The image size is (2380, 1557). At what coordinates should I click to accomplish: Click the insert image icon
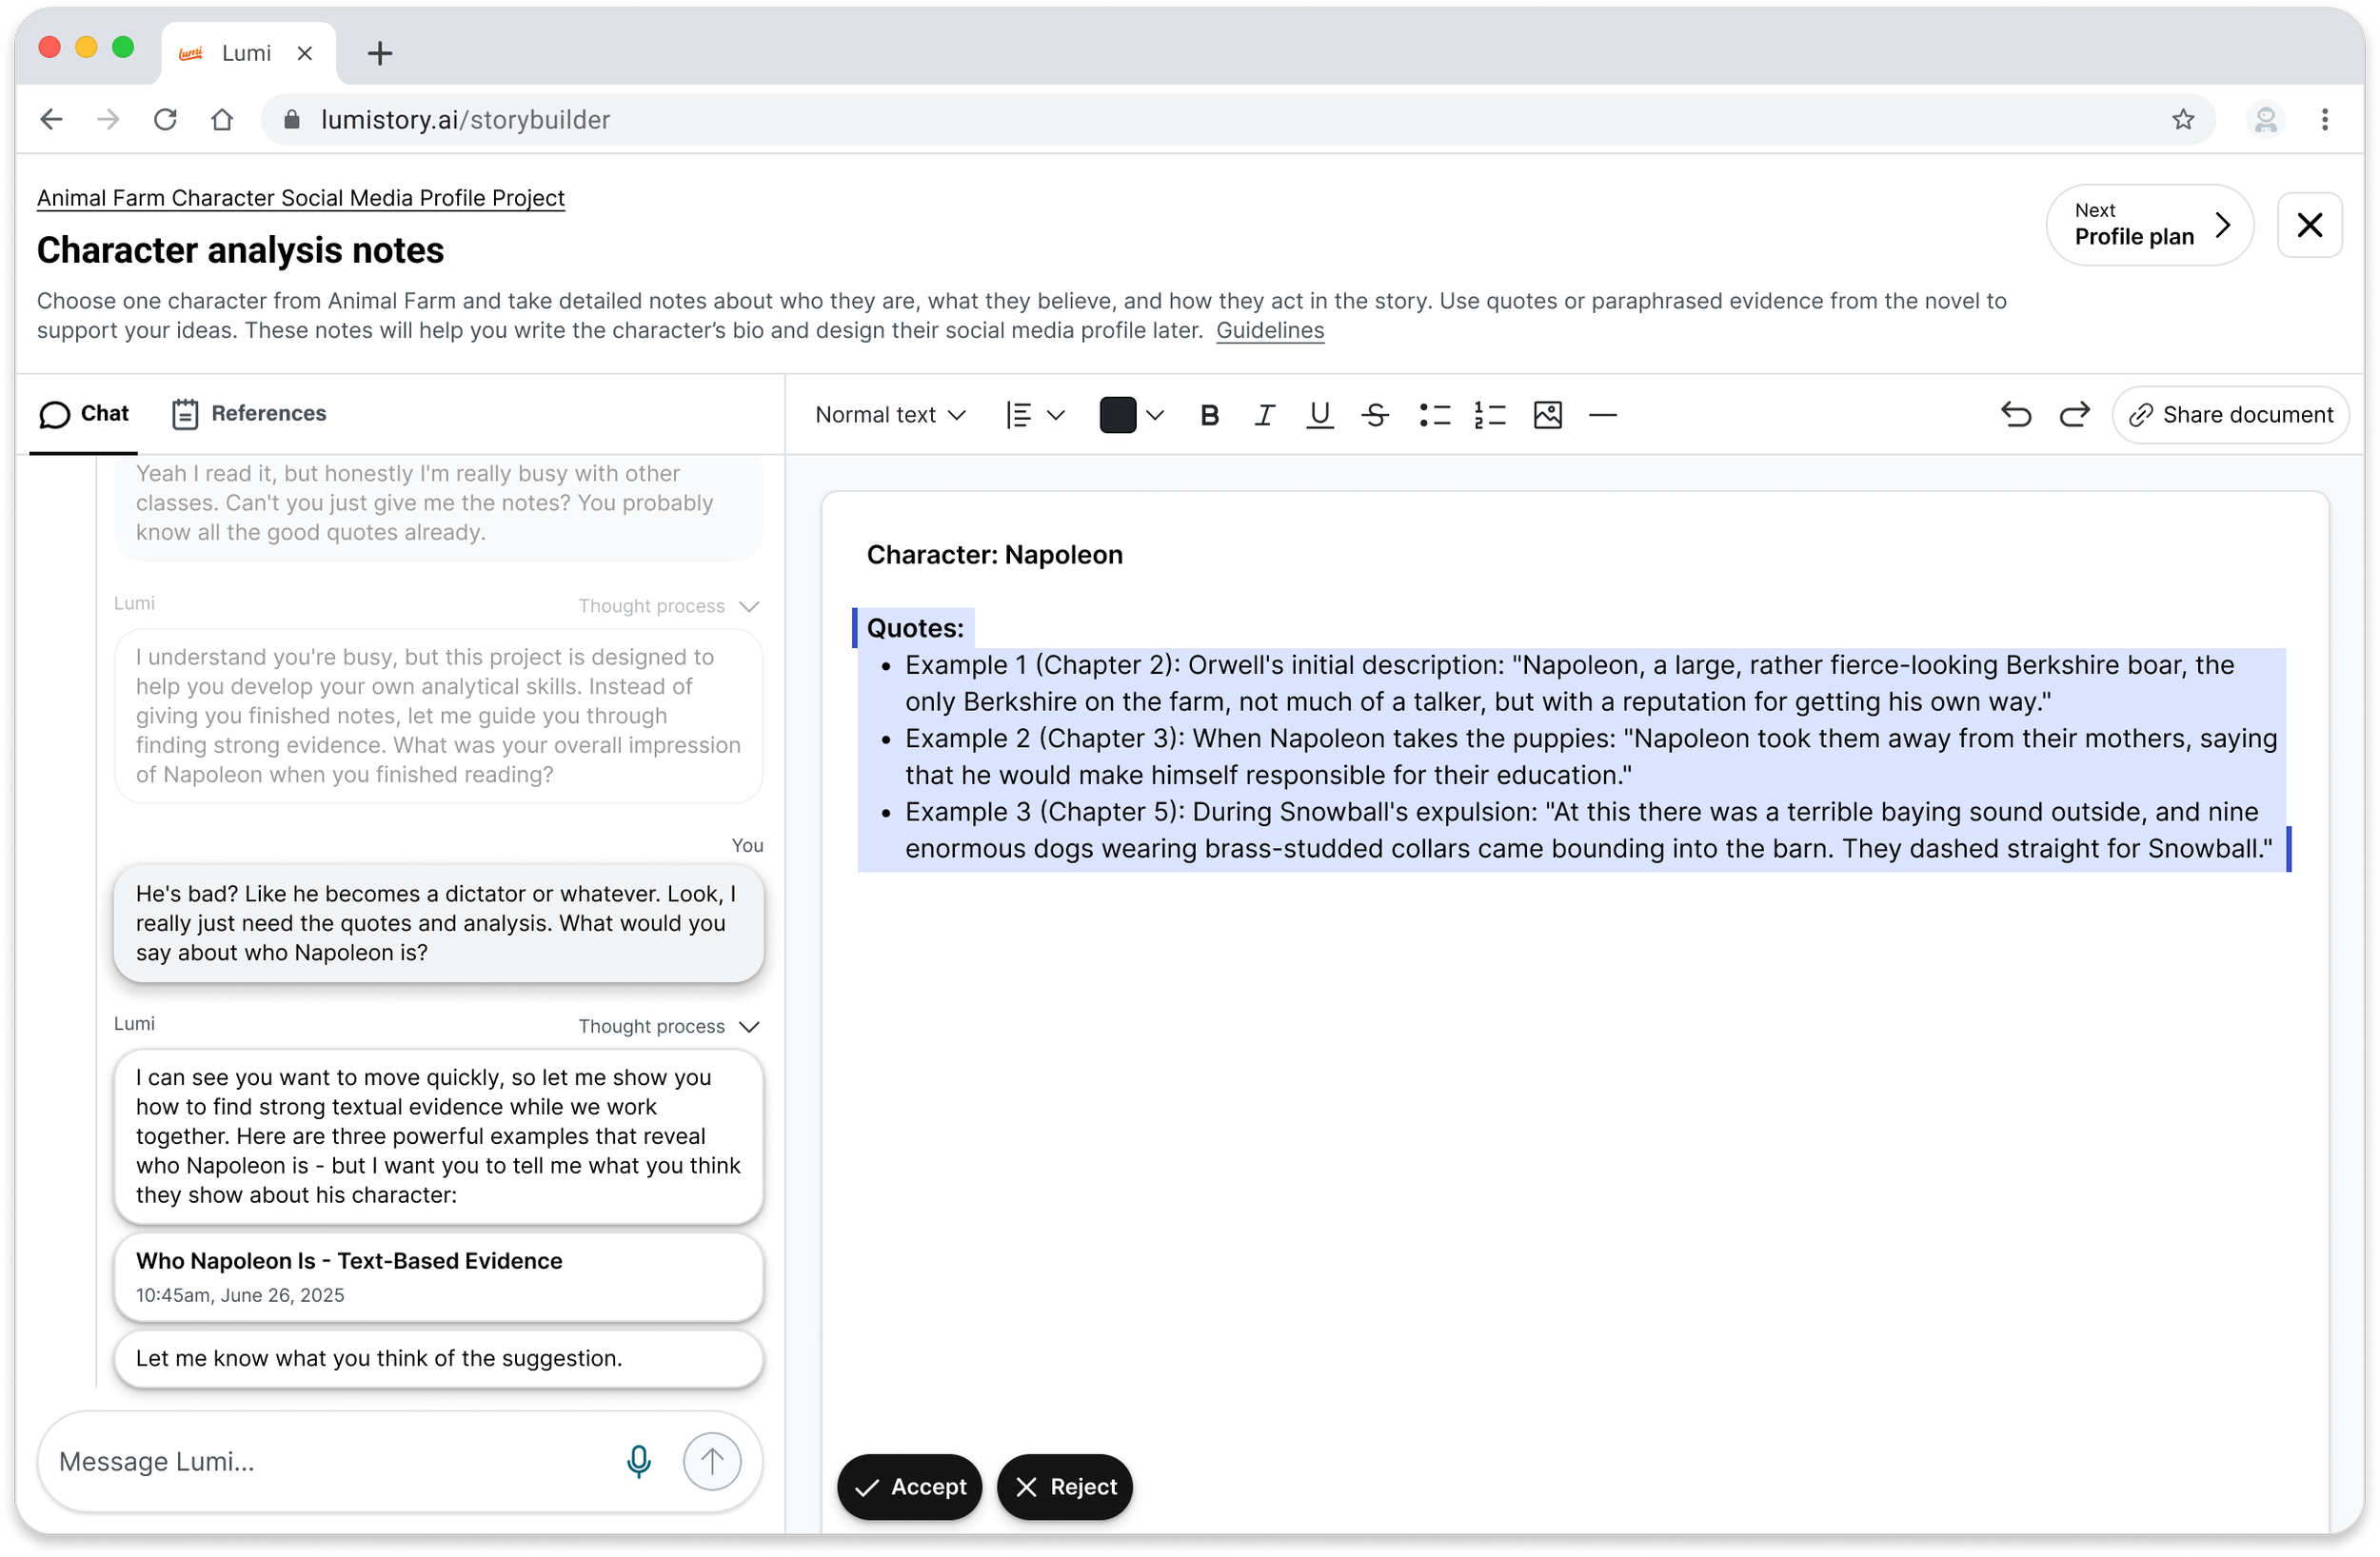coord(1547,415)
